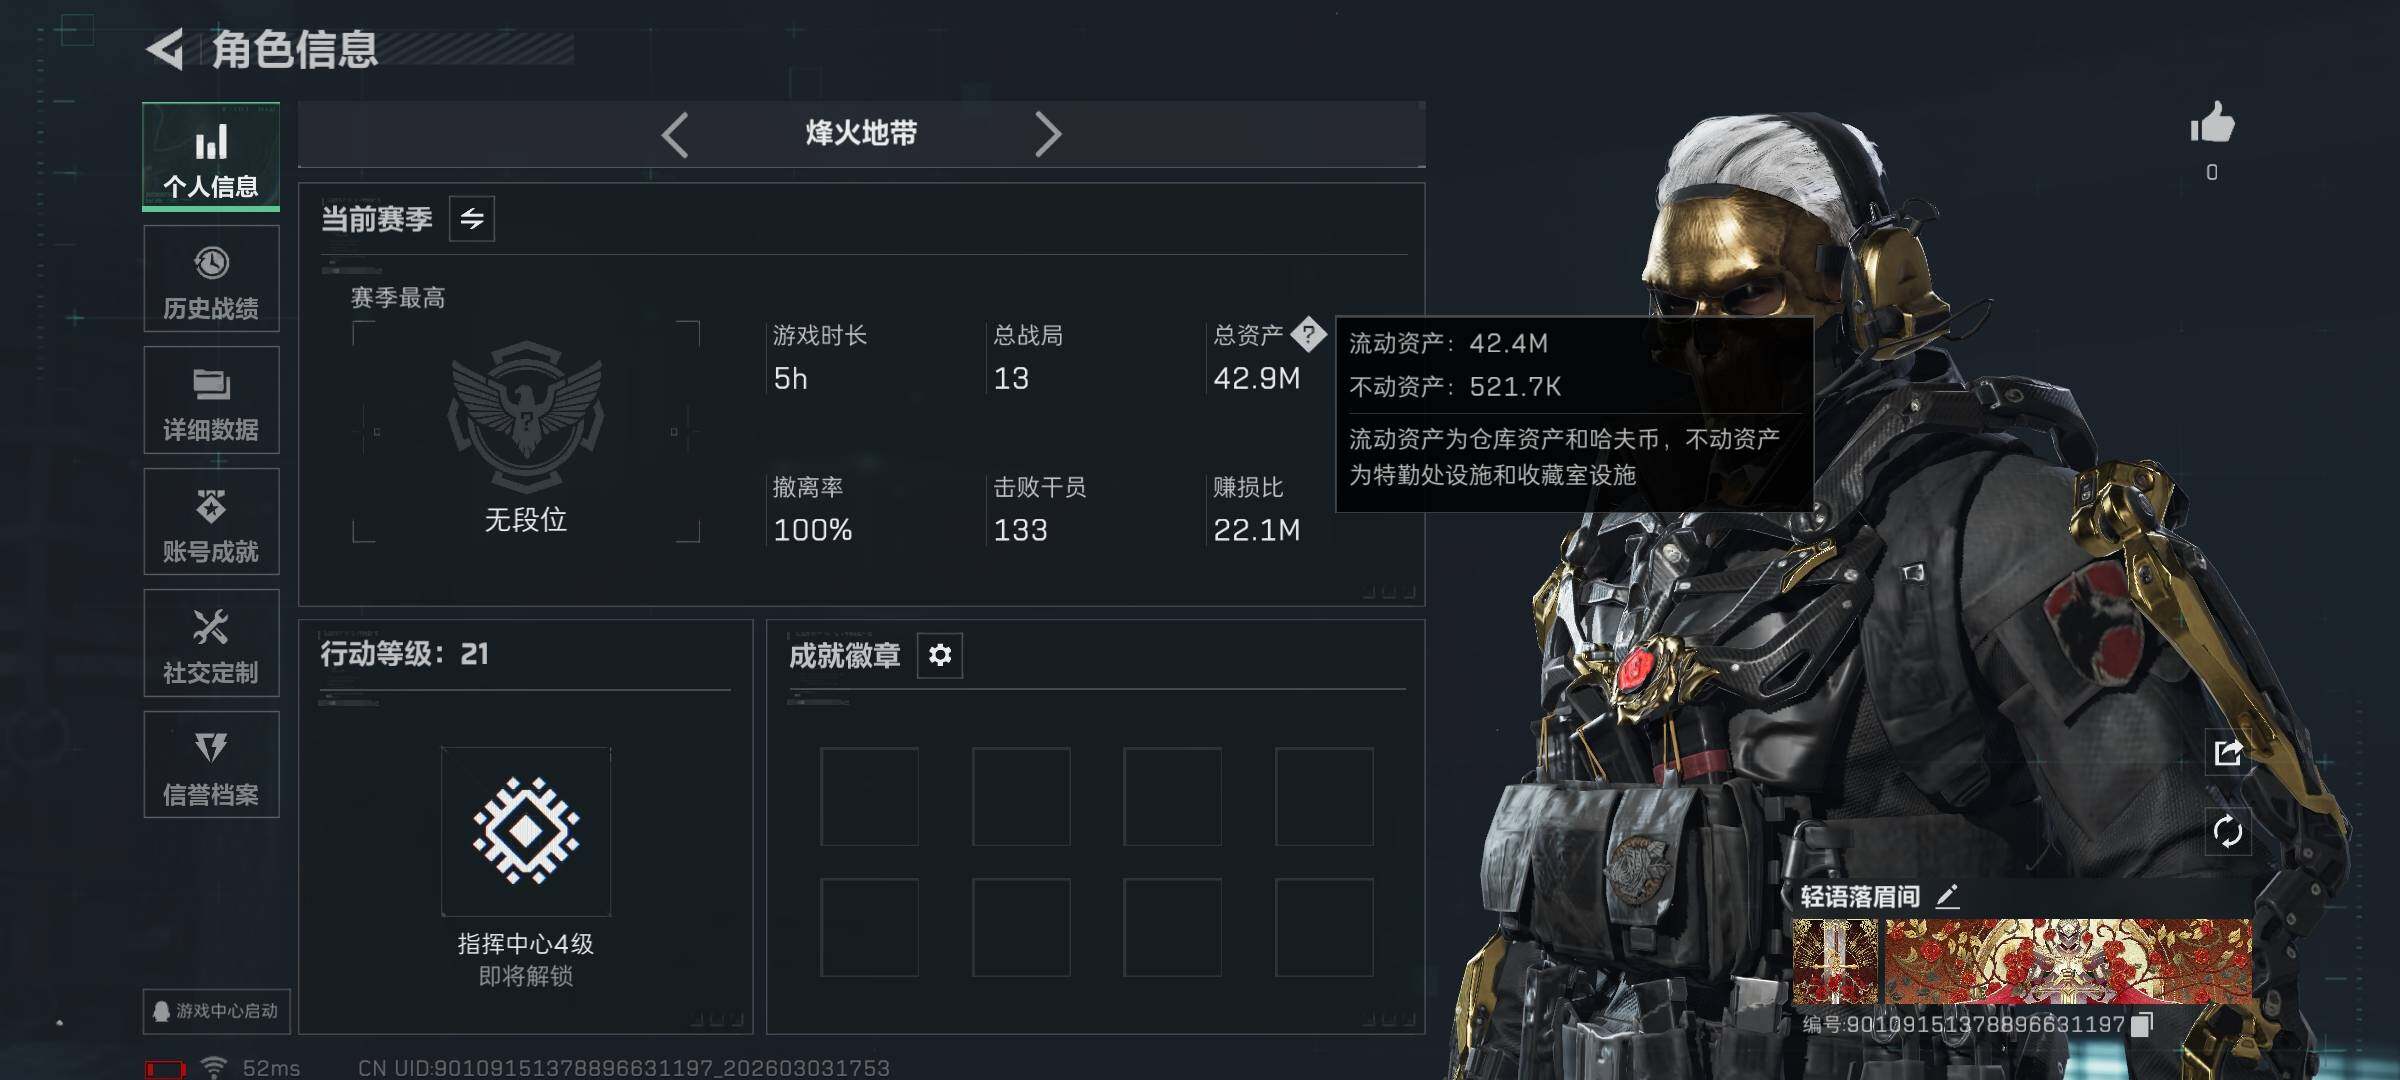Open the 成就徽章 gear settings
The height and width of the screenshot is (1080, 2400).
(940, 655)
